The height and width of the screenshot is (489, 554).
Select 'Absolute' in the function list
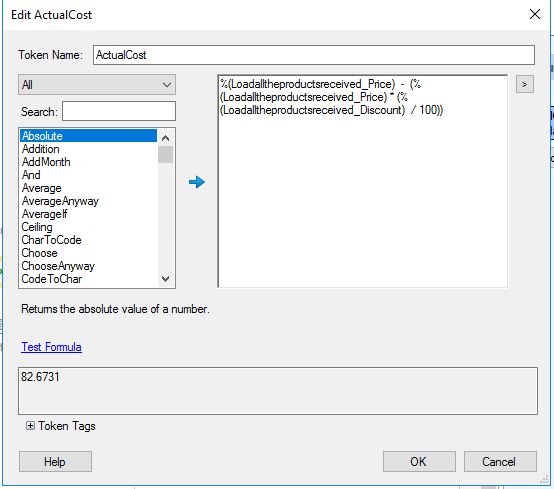point(88,136)
